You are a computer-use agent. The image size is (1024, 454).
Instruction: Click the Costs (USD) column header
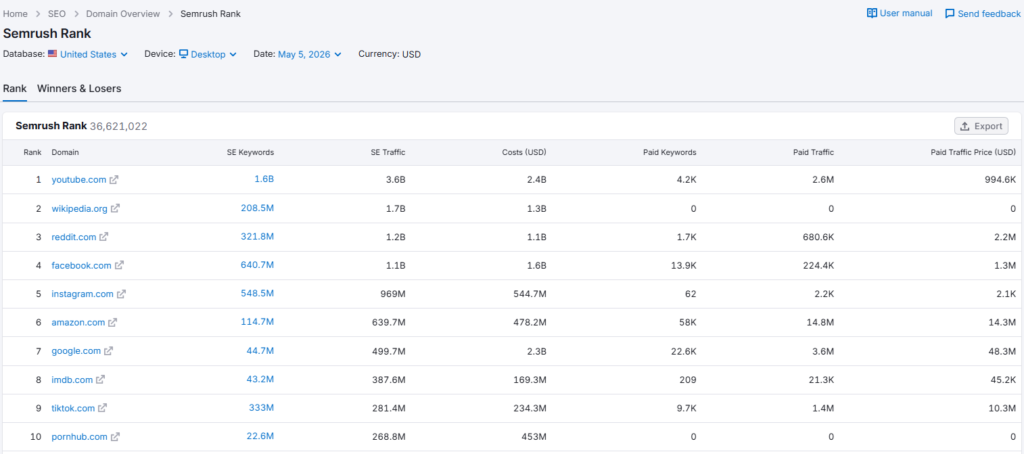coord(525,152)
